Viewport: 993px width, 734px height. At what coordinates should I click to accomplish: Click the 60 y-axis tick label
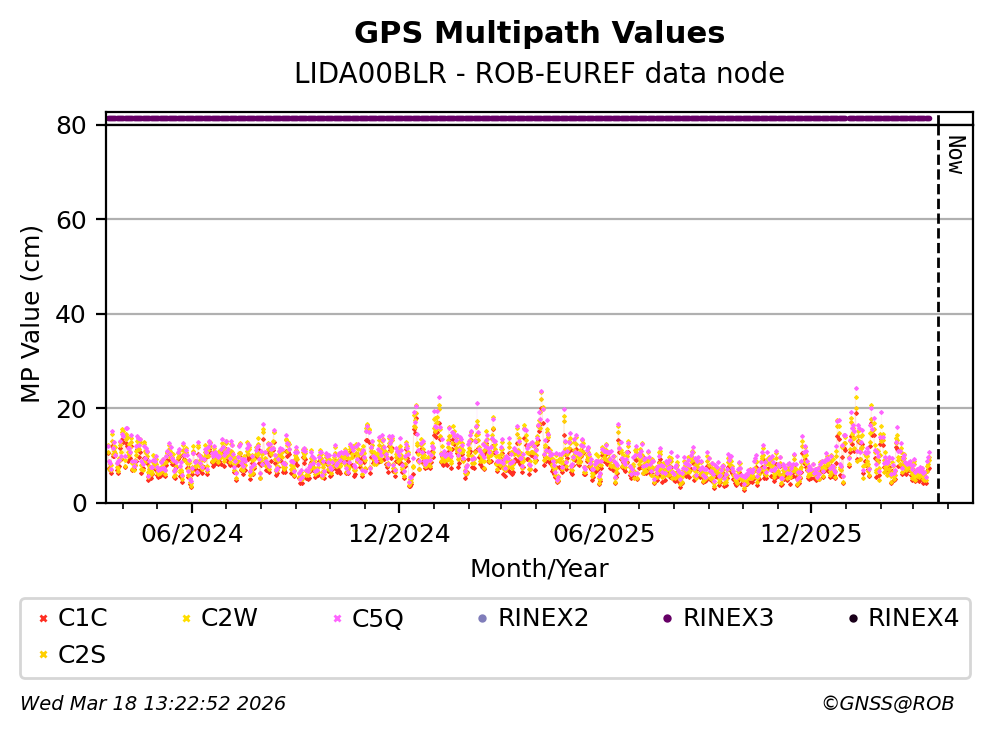(x=80, y=220)
